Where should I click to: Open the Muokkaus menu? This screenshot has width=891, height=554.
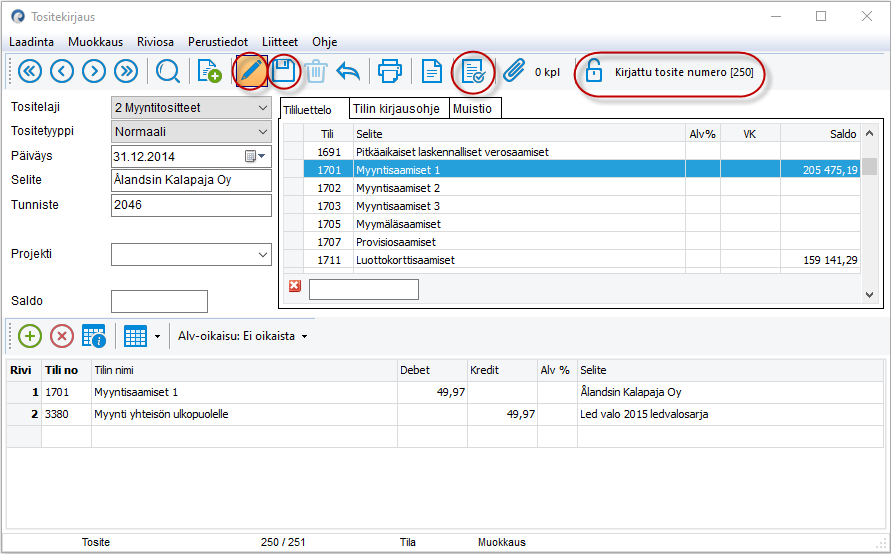coord(95,42)
